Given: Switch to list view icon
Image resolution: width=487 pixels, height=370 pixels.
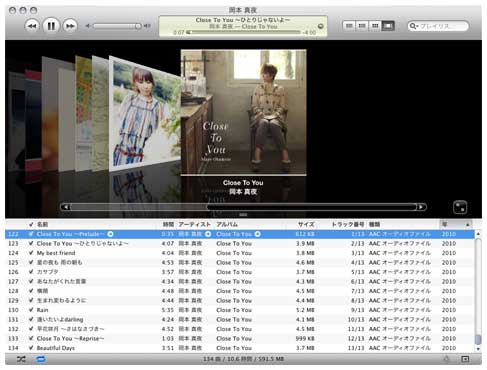Looking at the screenshot, I should (349, 26).
